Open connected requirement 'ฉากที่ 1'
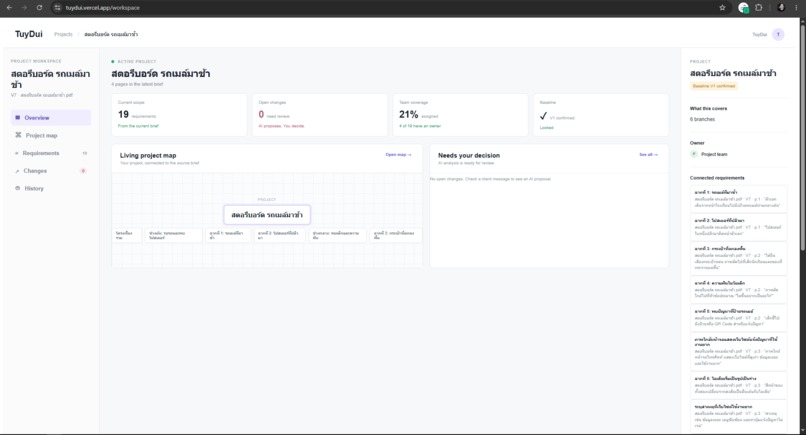 [738, 199]
